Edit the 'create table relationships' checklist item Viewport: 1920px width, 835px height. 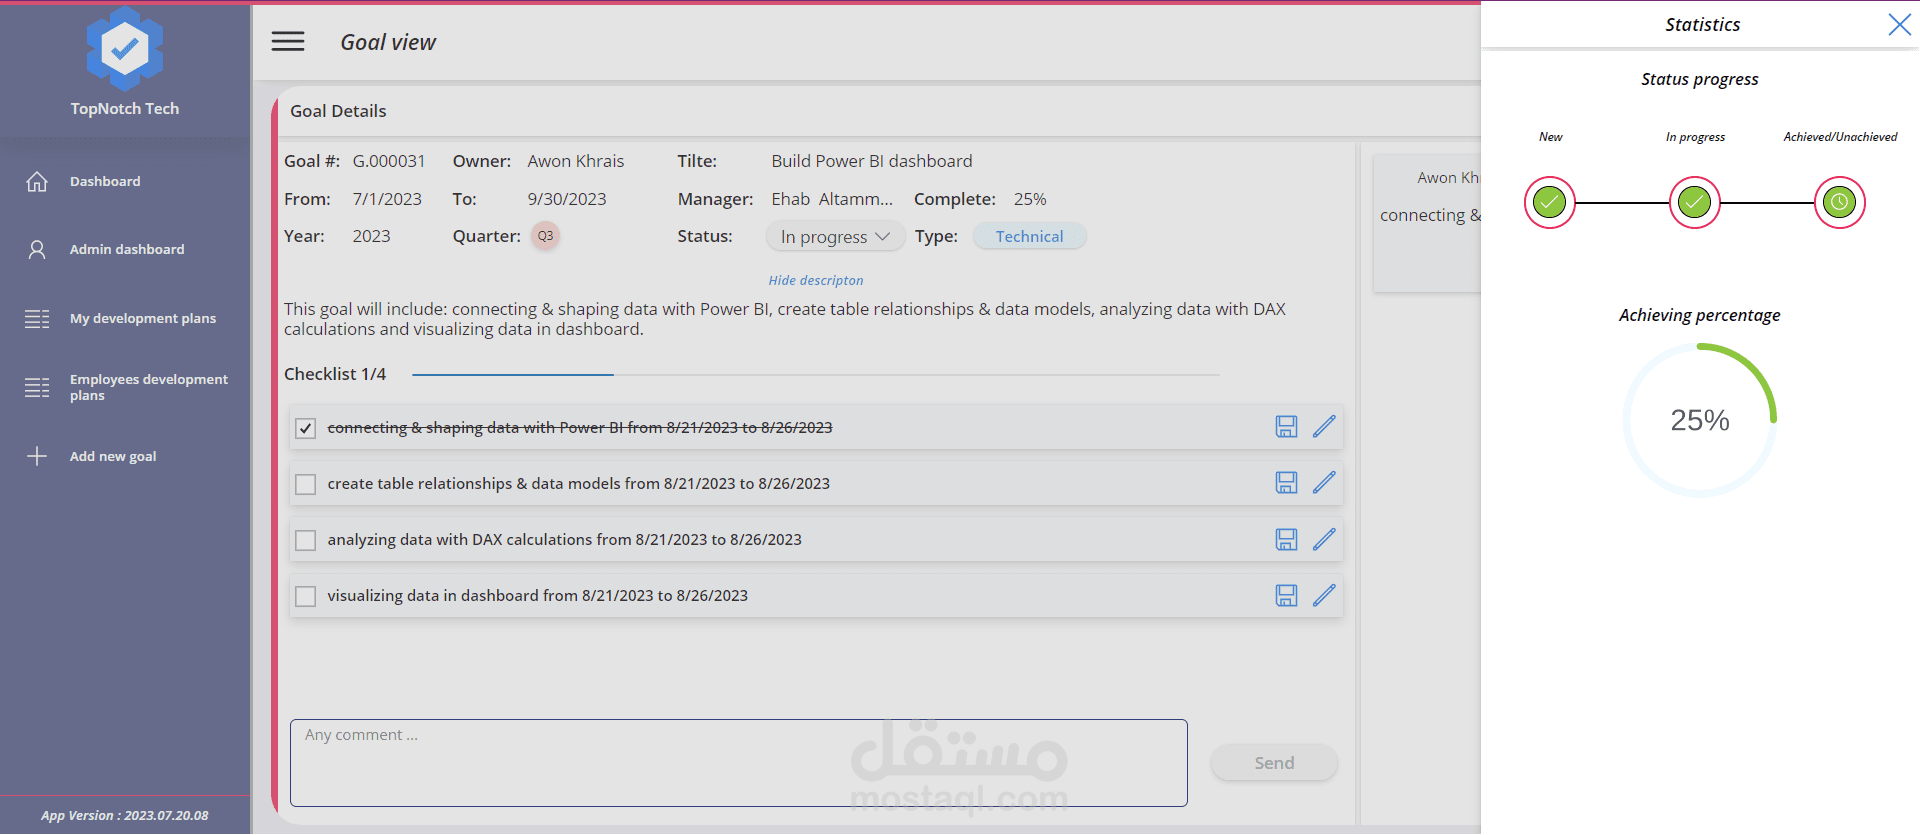pyautogui.click(x=1324, y=483)
